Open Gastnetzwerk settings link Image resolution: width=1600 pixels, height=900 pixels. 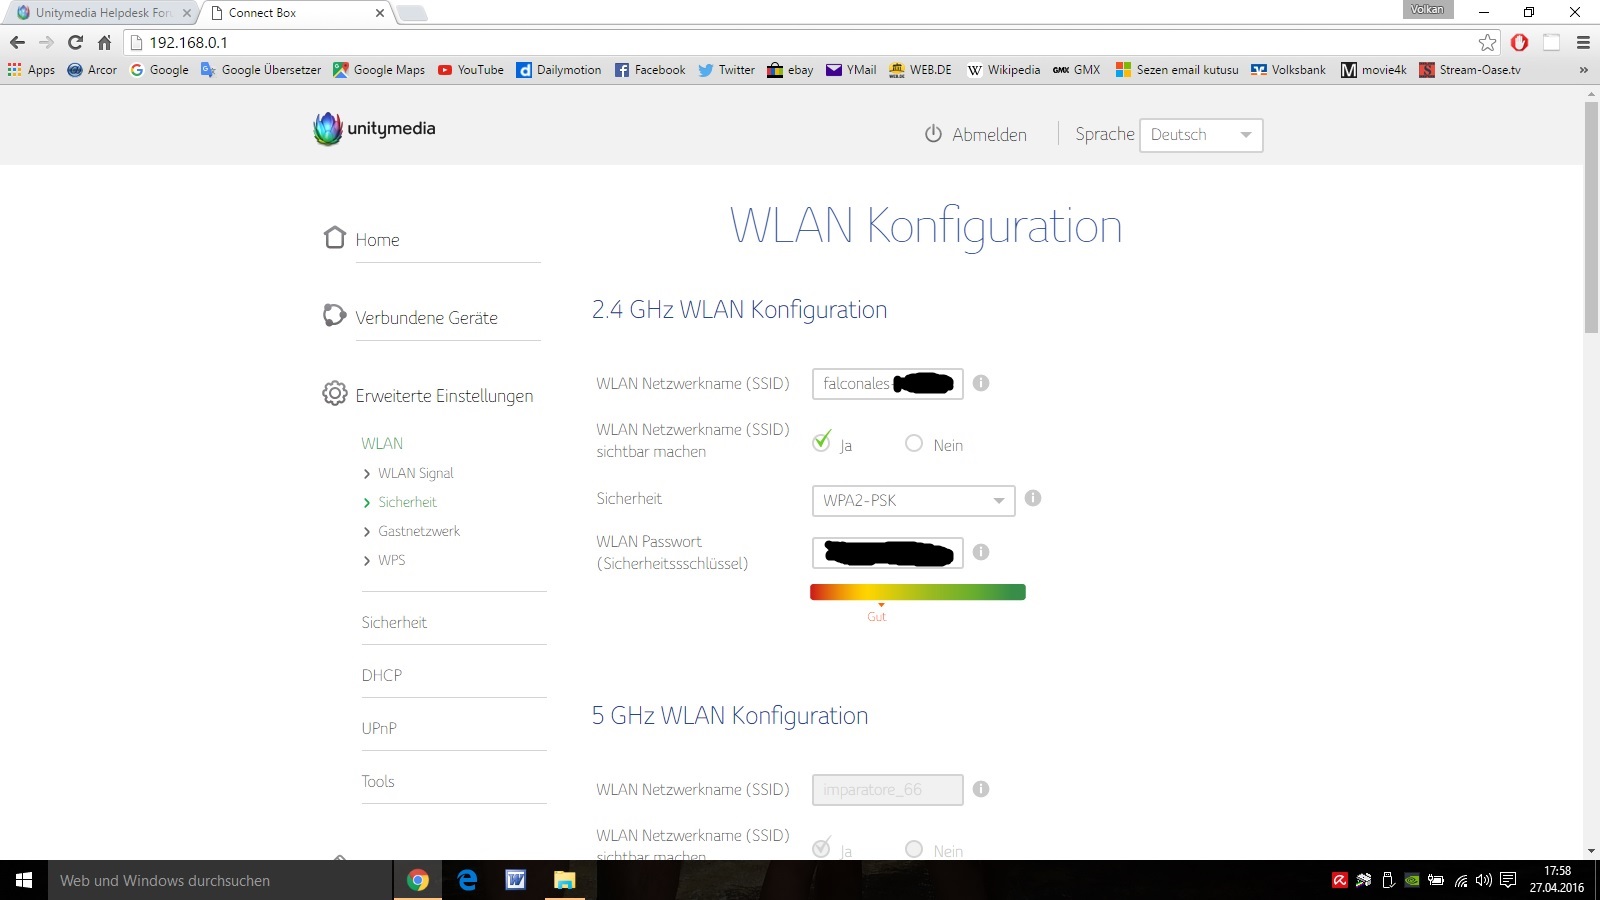(x=418, y=531)
